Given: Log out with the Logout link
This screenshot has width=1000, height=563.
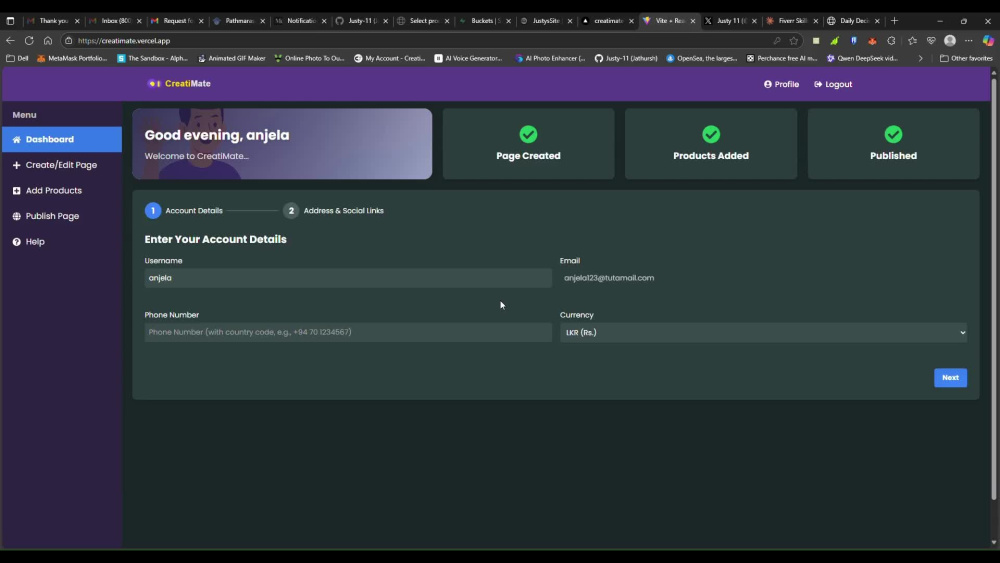Looking at the screenshot, I should tap(833, 84).
